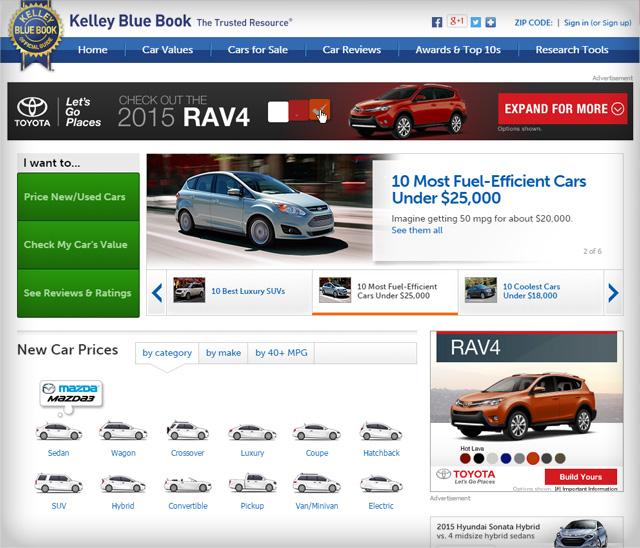Select the Wagon car icon

123,431
